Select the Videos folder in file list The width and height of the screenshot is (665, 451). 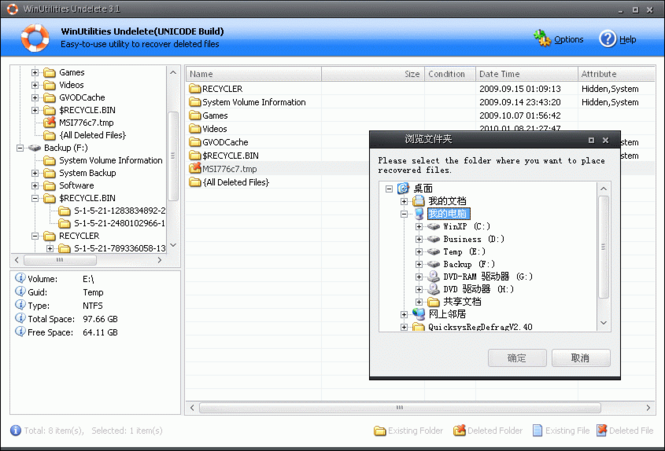pyautogui.click(x=214, y=129)
